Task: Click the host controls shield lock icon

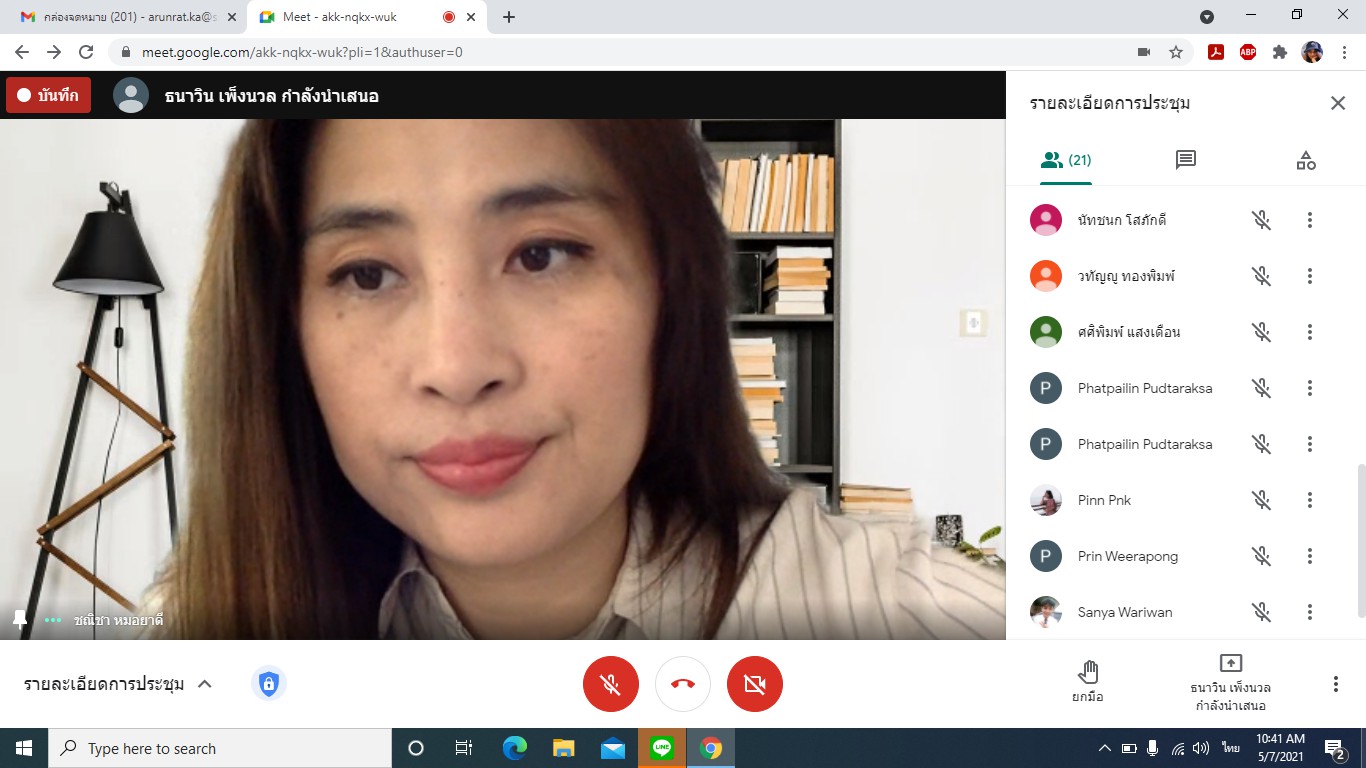Action: (x=268, y=684)
